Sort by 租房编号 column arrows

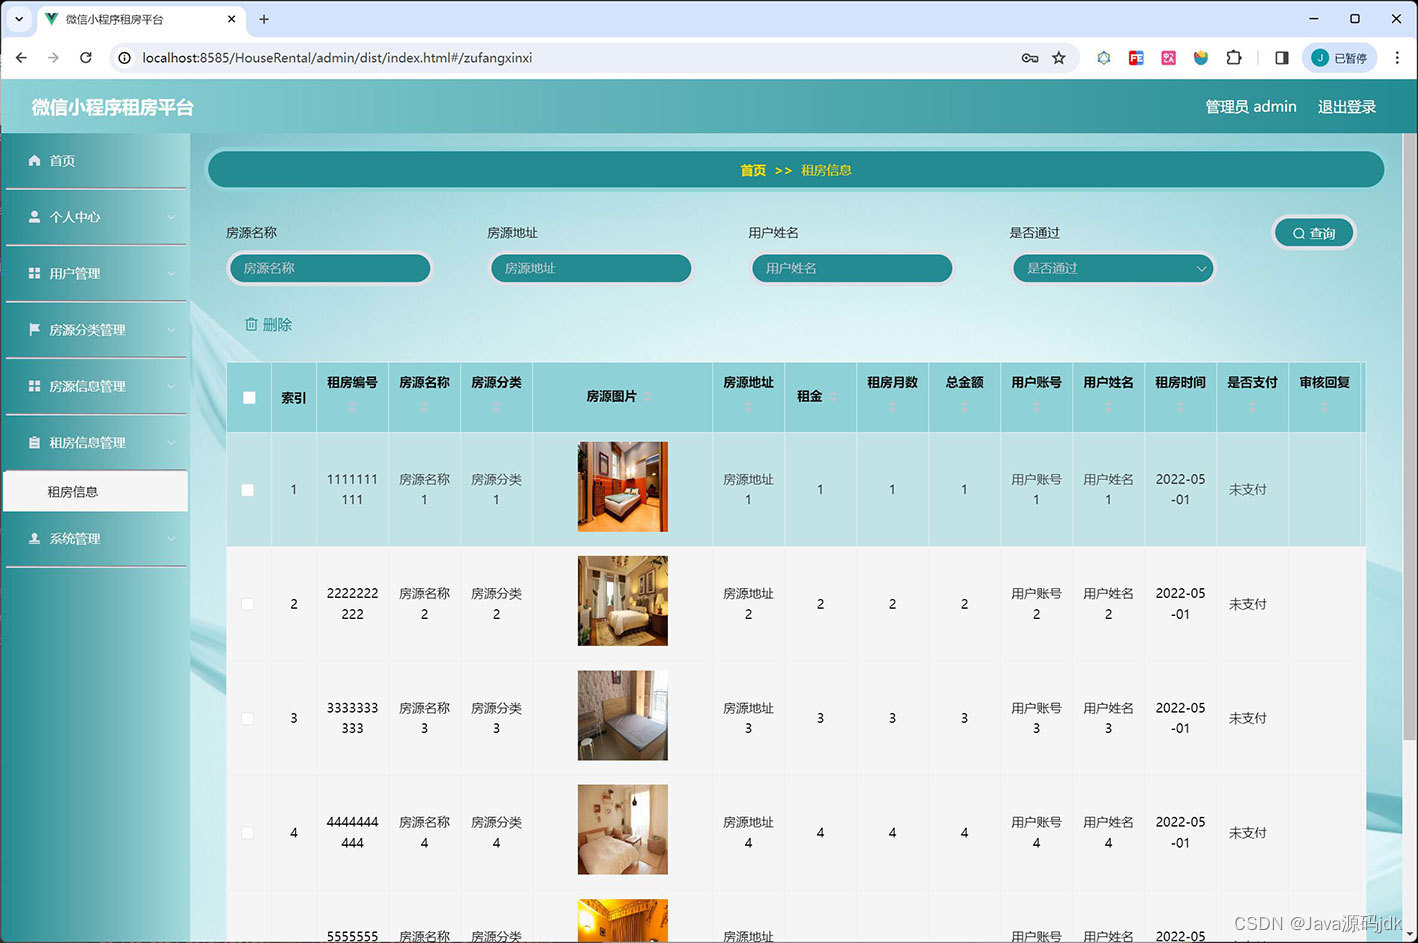pyautogui.click(x=352, y=407)
